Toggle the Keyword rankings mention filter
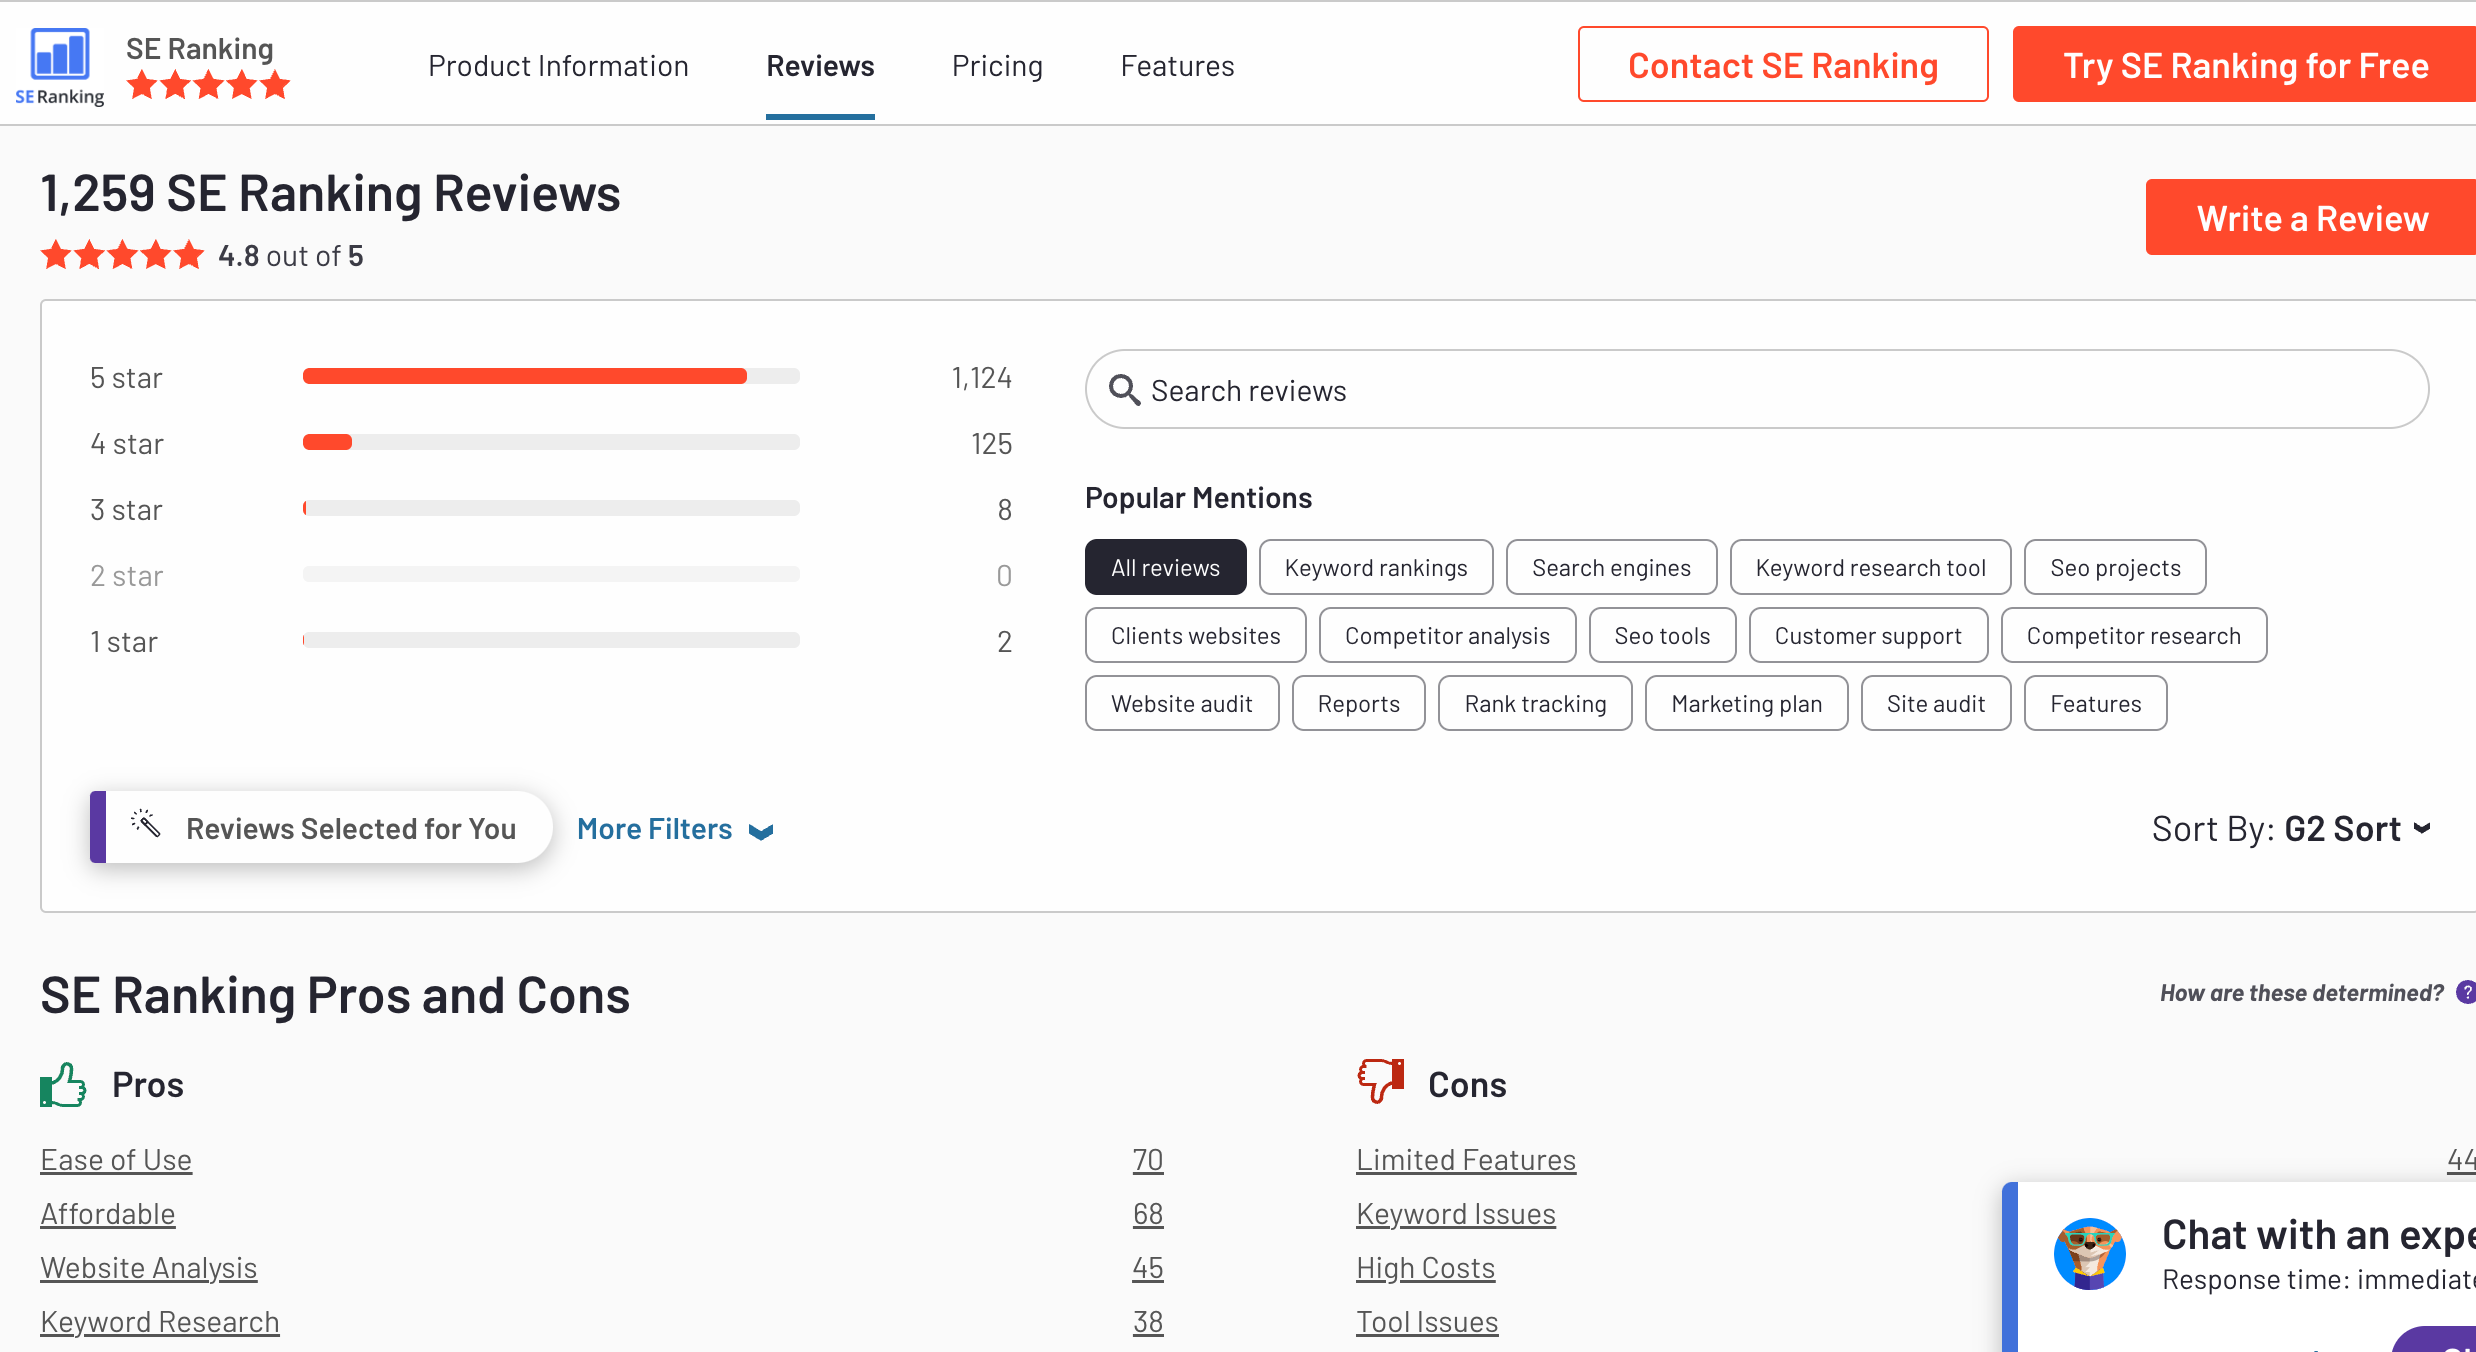This screenshot has height=1352, width=2476. 1375,566
